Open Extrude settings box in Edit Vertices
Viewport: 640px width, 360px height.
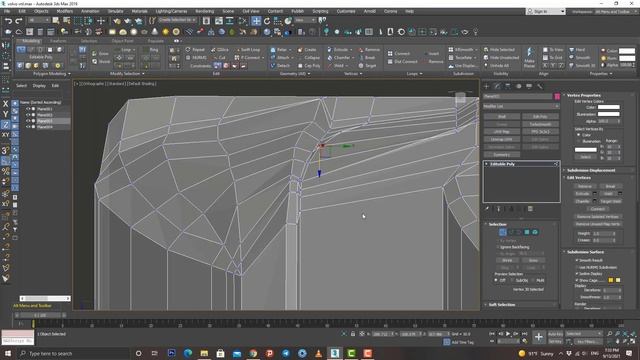point(595,193)
